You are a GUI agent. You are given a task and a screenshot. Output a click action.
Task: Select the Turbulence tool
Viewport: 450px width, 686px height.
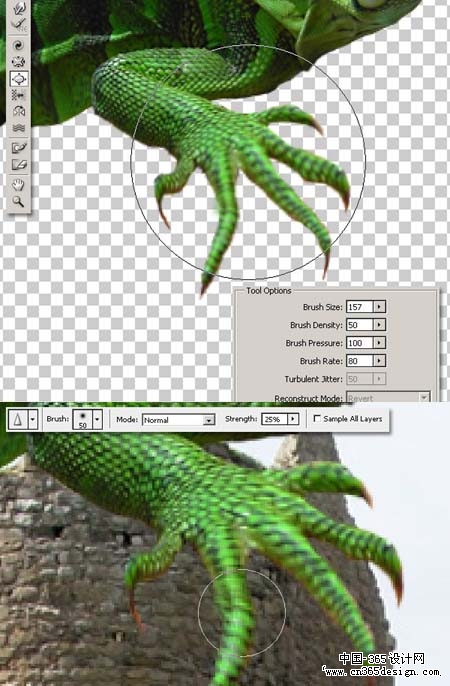[x=19, y=128]
